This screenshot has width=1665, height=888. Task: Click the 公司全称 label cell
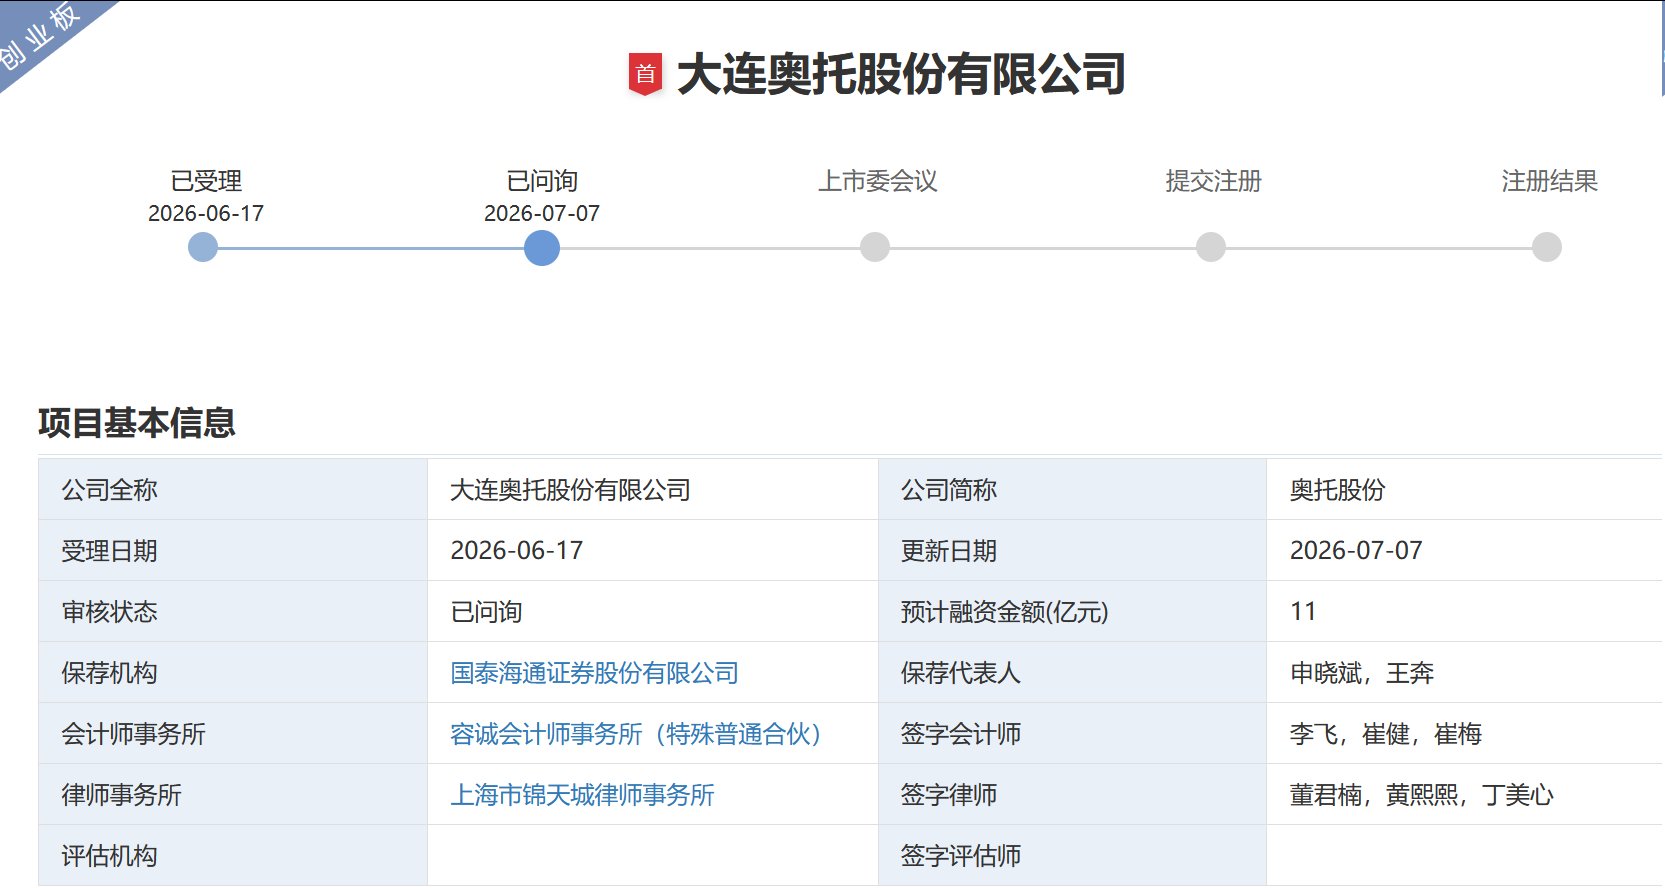(x=233, y=490)
